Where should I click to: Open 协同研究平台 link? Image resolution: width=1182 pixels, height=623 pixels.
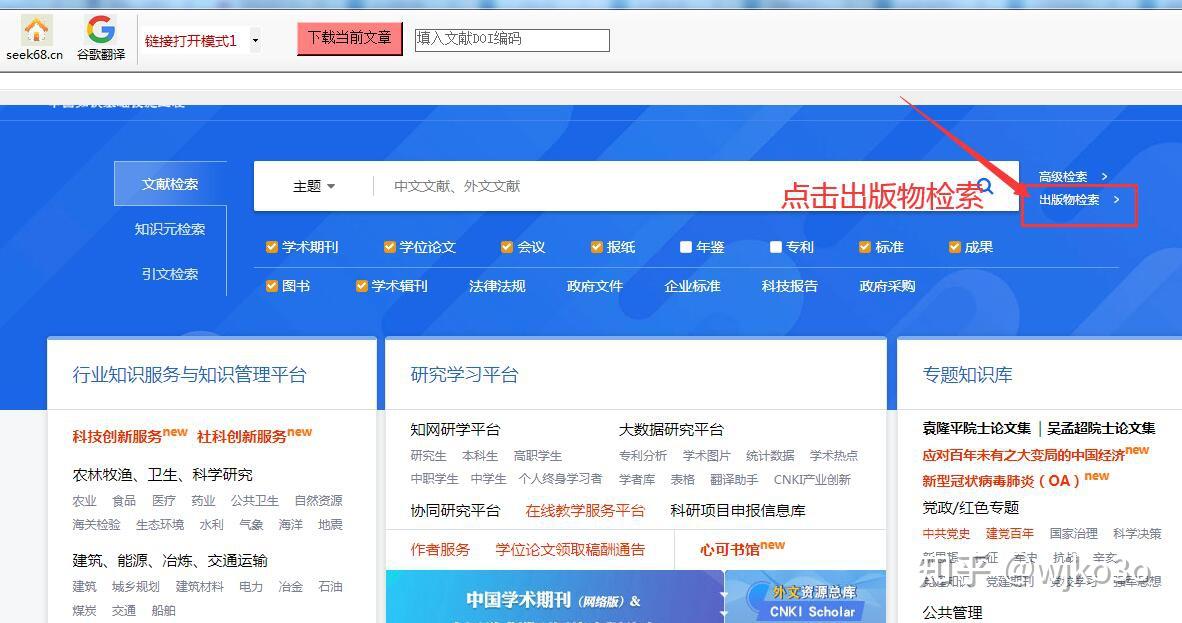[455, 511]
